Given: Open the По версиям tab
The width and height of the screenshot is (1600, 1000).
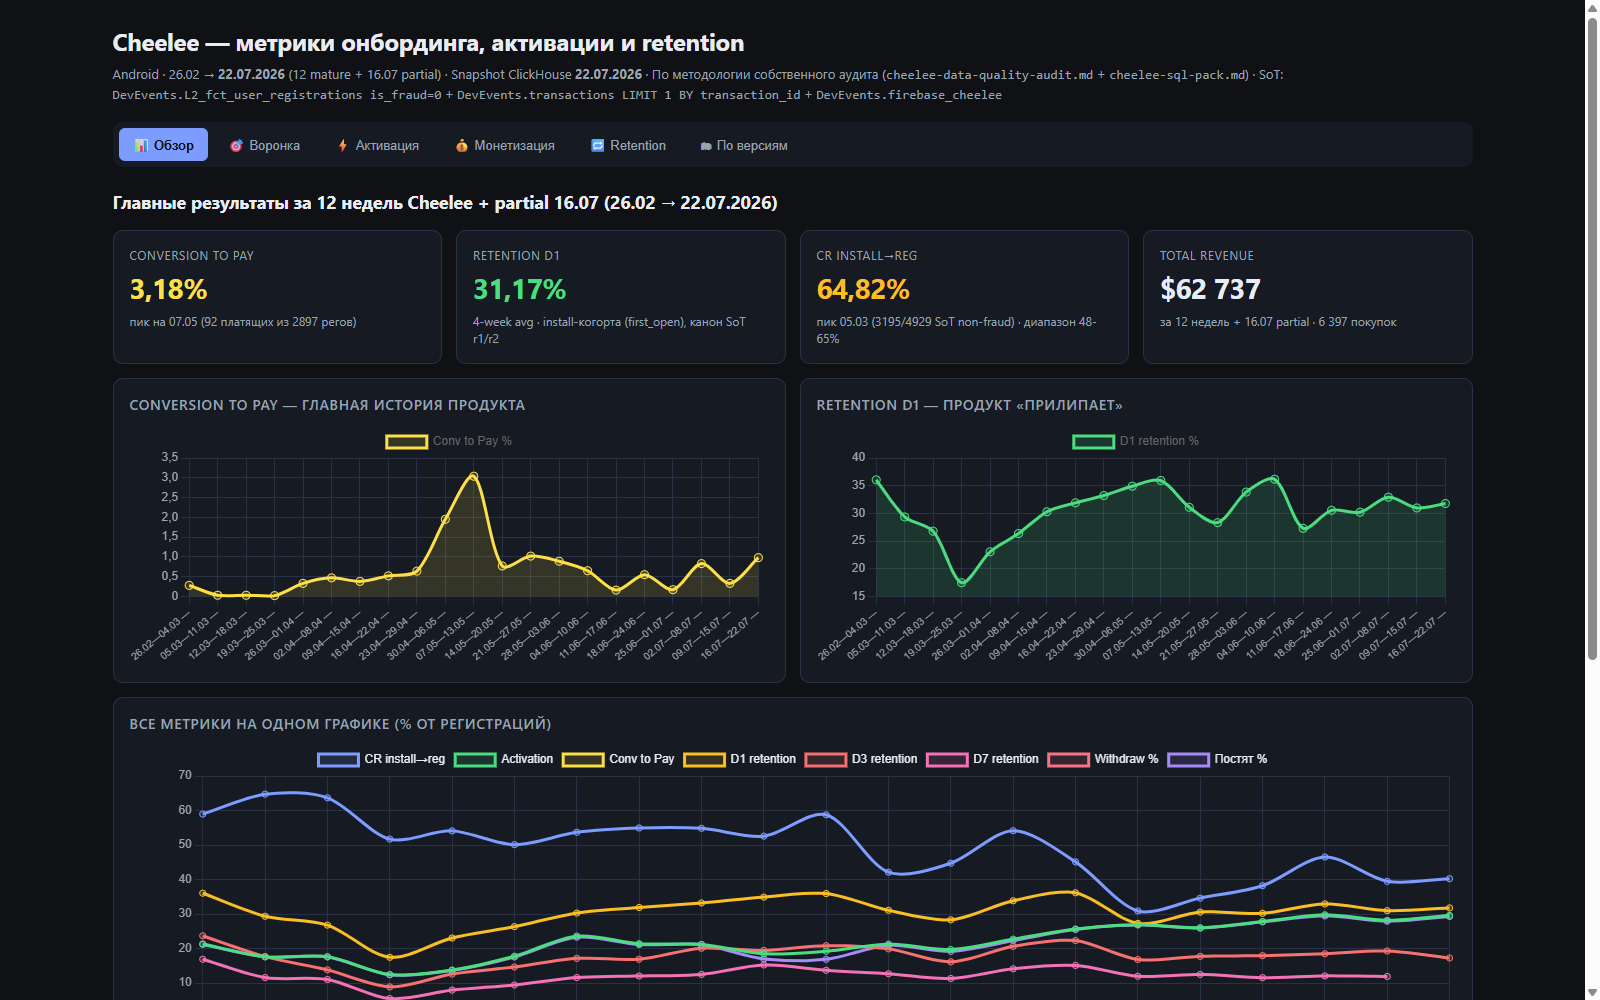Looking at the screenshot, I should click(744, 145).
